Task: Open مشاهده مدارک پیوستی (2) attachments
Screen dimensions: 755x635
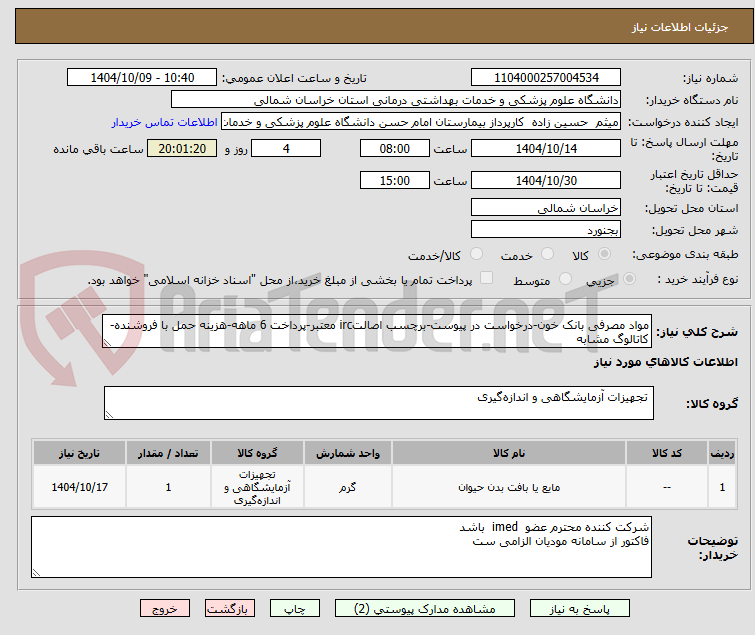Action: tap(425, 609)
